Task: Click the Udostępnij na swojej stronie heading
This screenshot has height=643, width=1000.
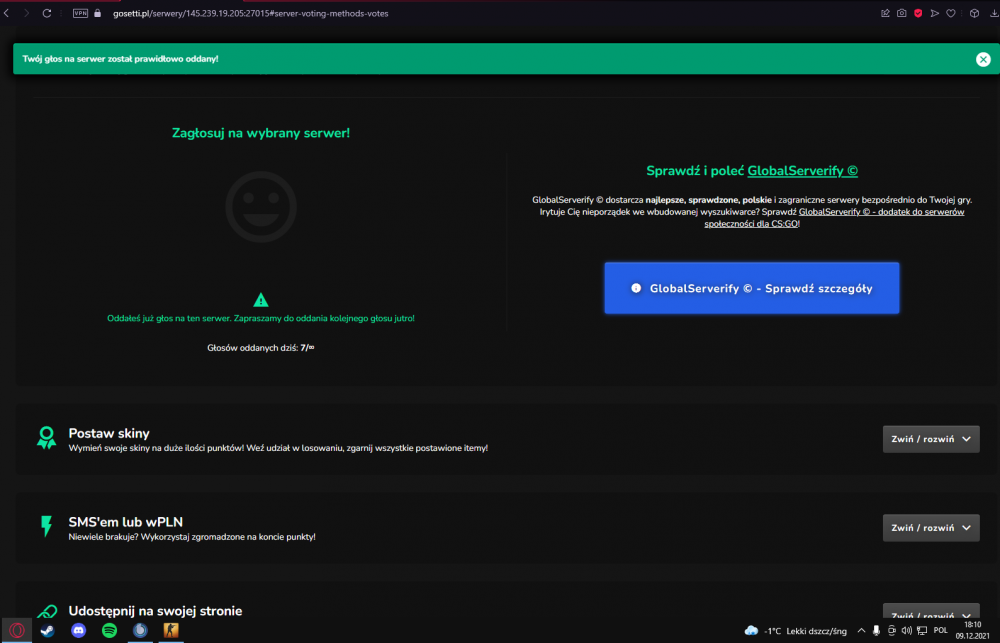Action: tap(155, 610)
